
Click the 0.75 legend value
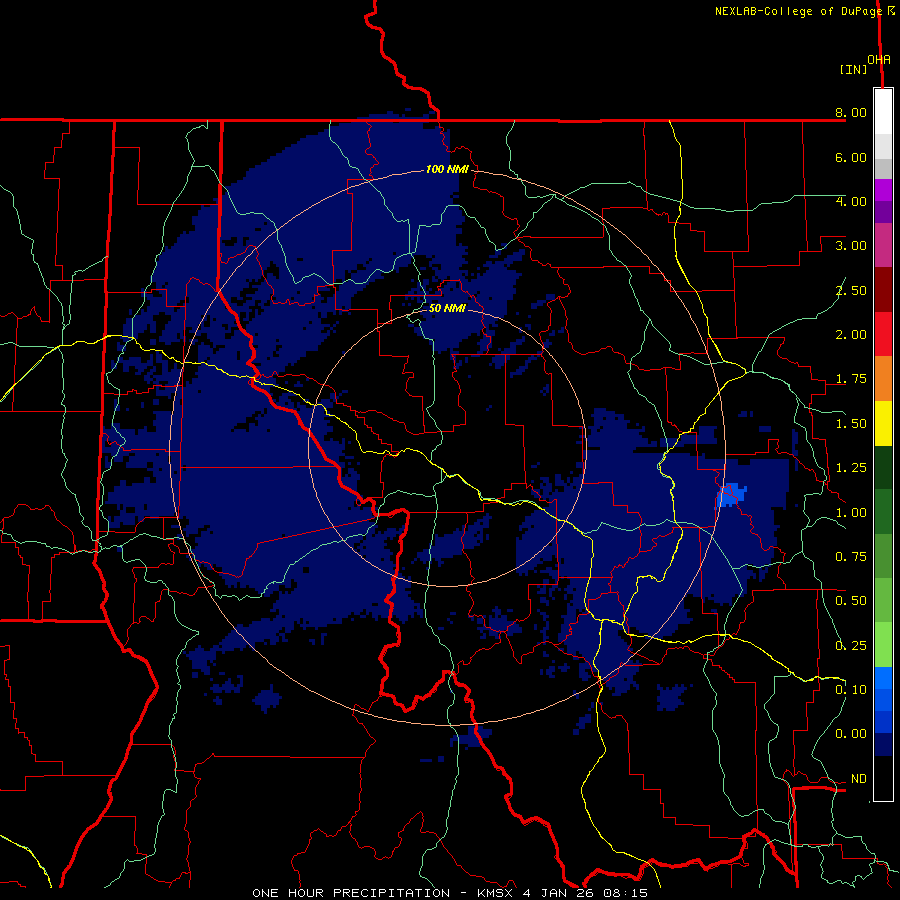click(851, 557)
